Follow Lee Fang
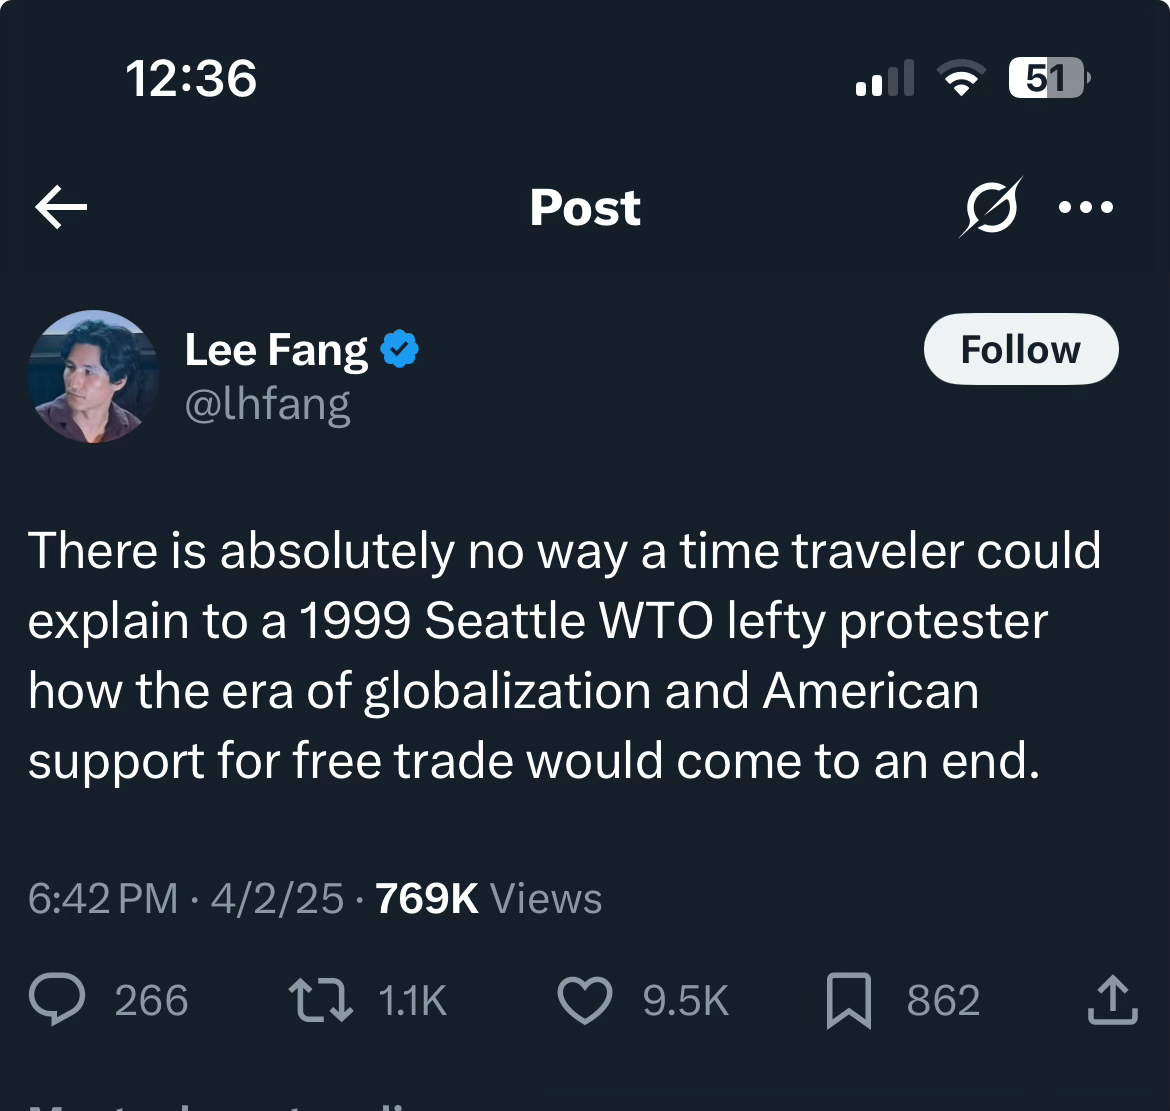This screenshot has height=1111, width=1170. pyautogui.click(x=1020, y=350)
